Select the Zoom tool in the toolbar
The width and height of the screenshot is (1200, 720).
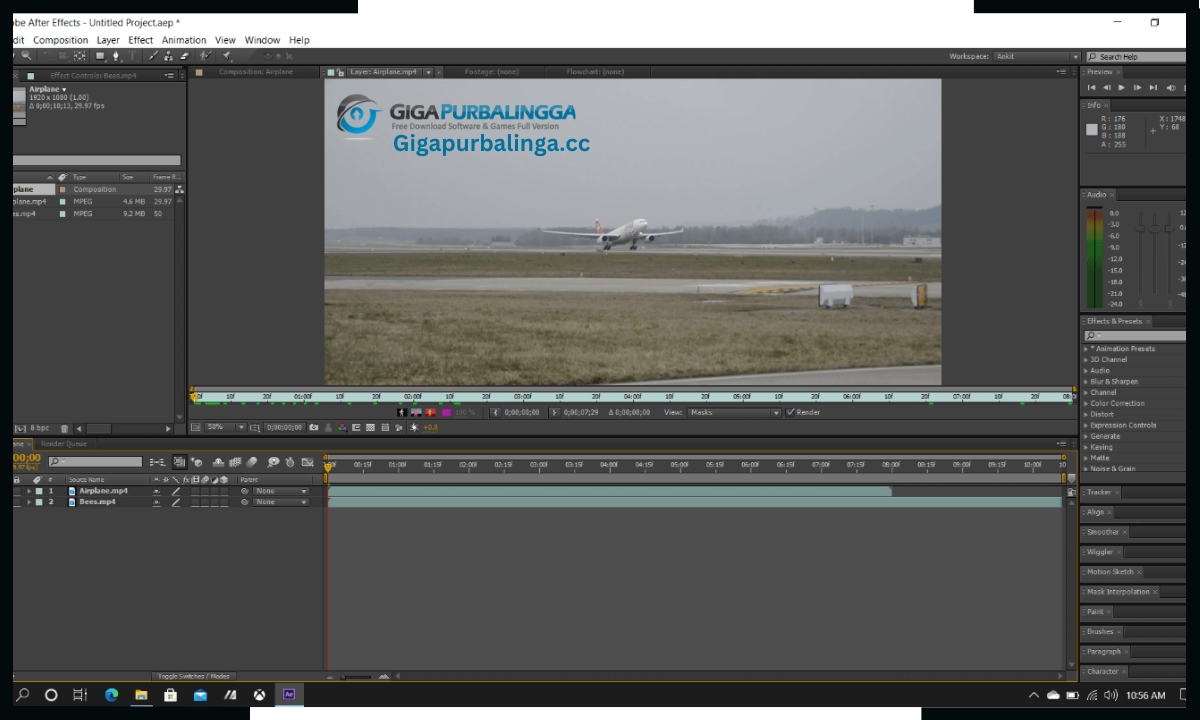coord(26,56)
